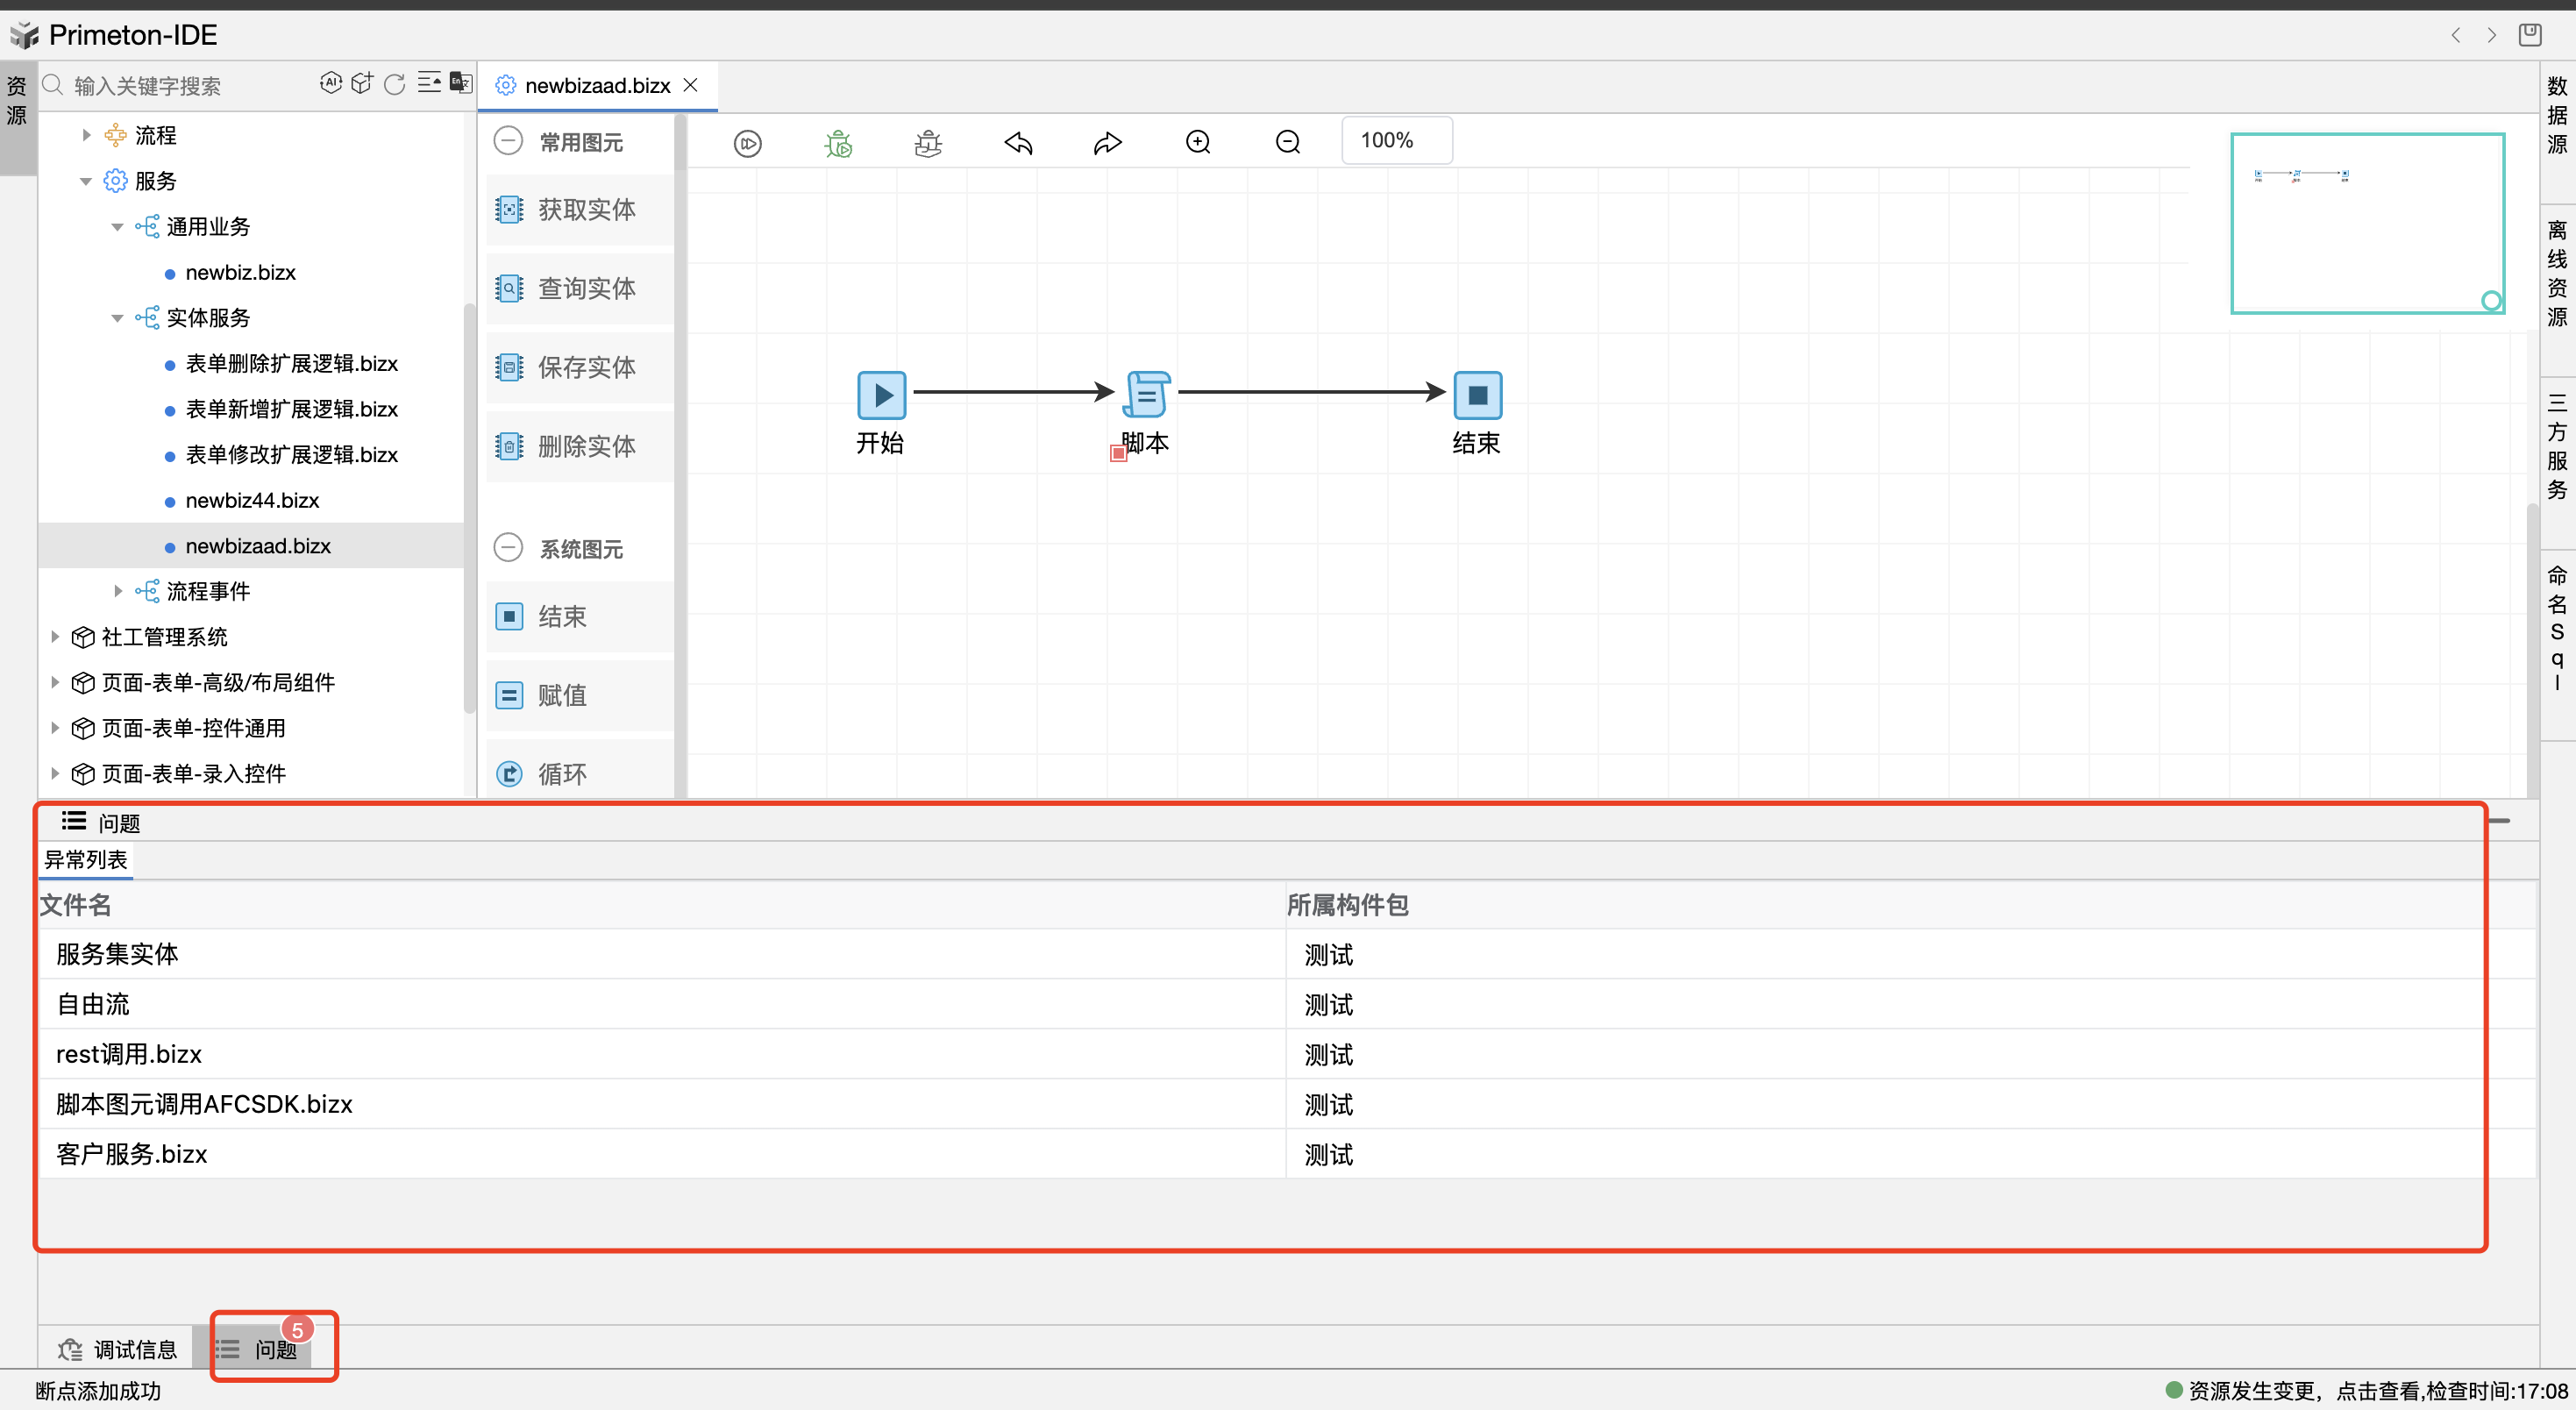Toggle breakpoint marker on 脚本 node
This screenshot has width=2576, height=1410.
(x=1118, y=453)
